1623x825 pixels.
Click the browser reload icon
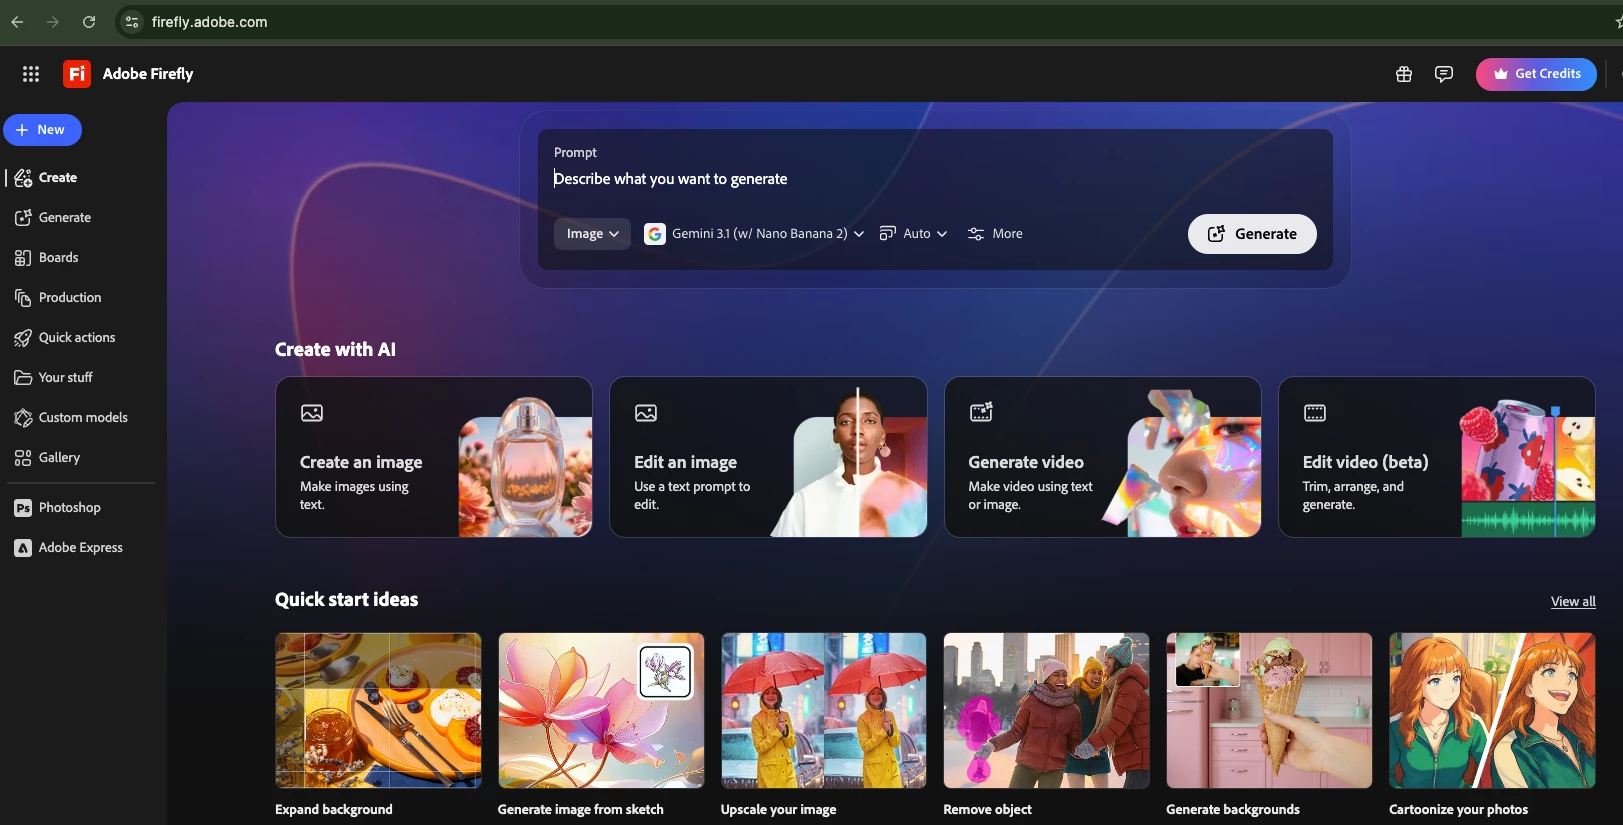89,22
